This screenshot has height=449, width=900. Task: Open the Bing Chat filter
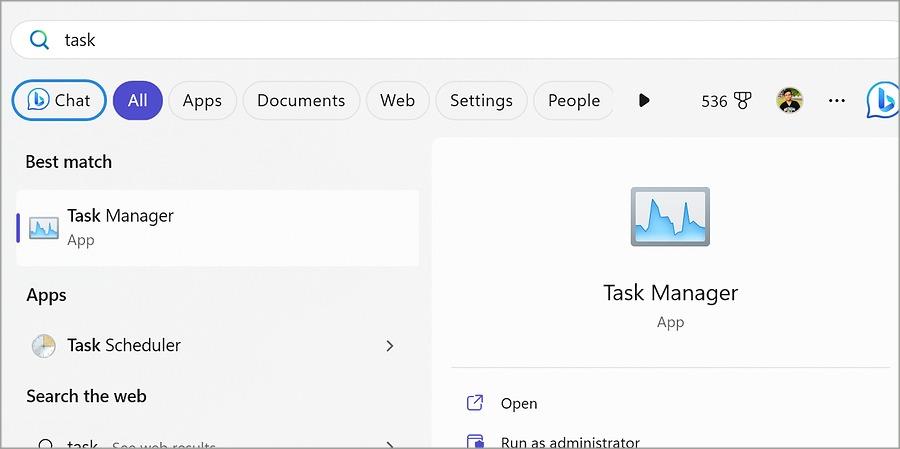pyautogui.click(x=59, y=100)
